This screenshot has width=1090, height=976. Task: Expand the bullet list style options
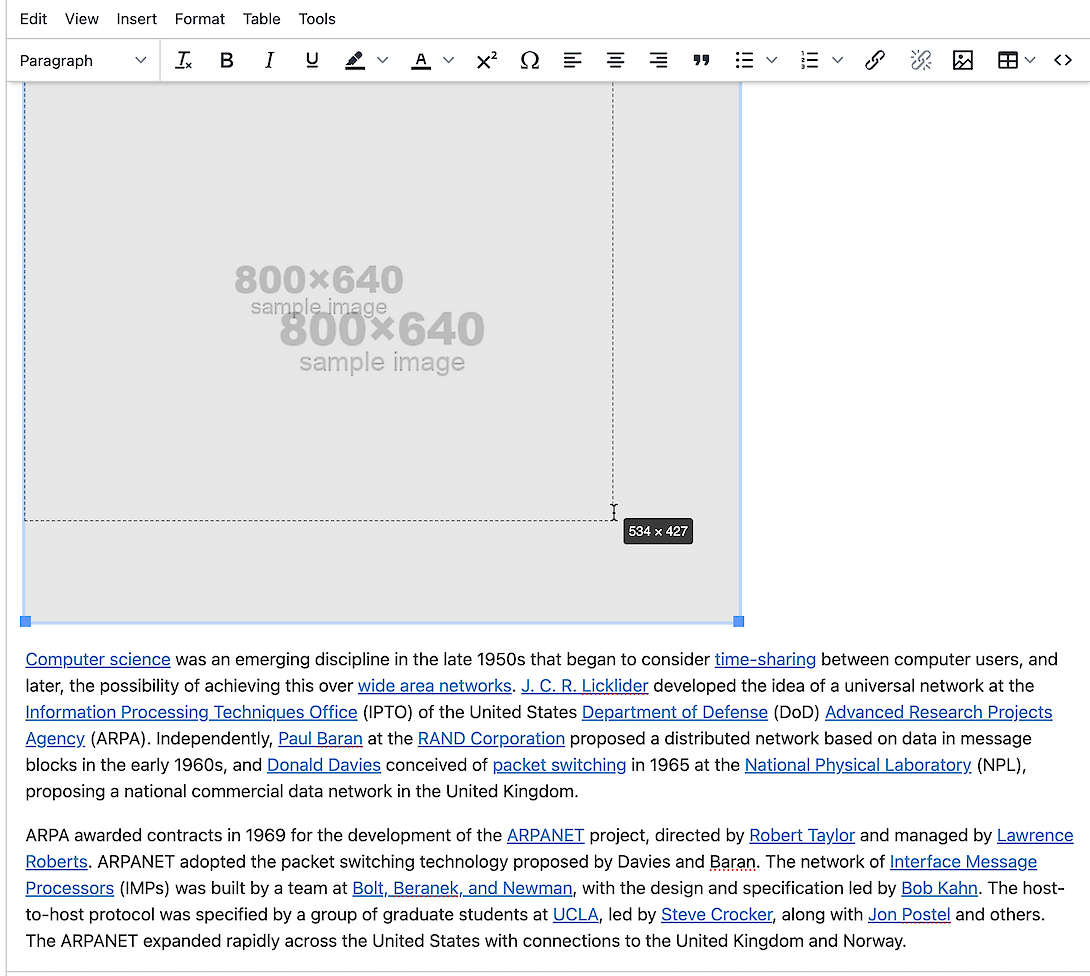[x=772, y=61]
